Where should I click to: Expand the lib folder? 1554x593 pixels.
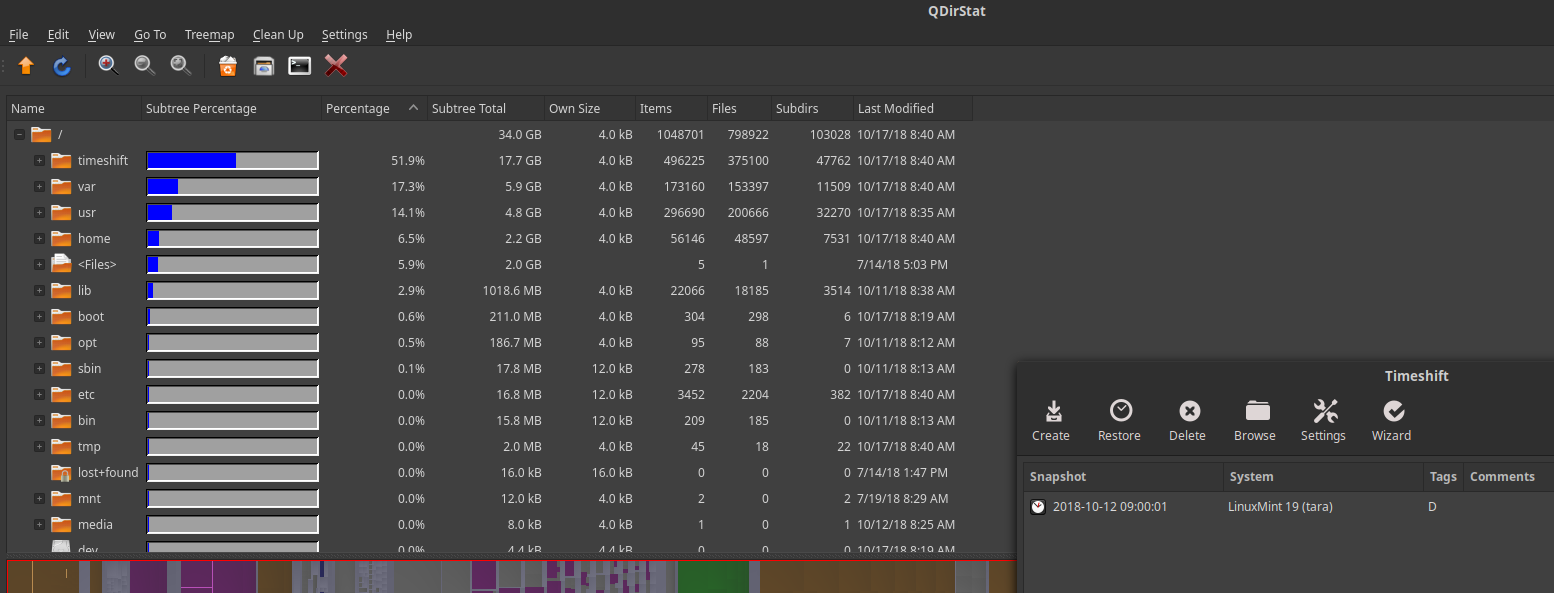pos(39,290)
